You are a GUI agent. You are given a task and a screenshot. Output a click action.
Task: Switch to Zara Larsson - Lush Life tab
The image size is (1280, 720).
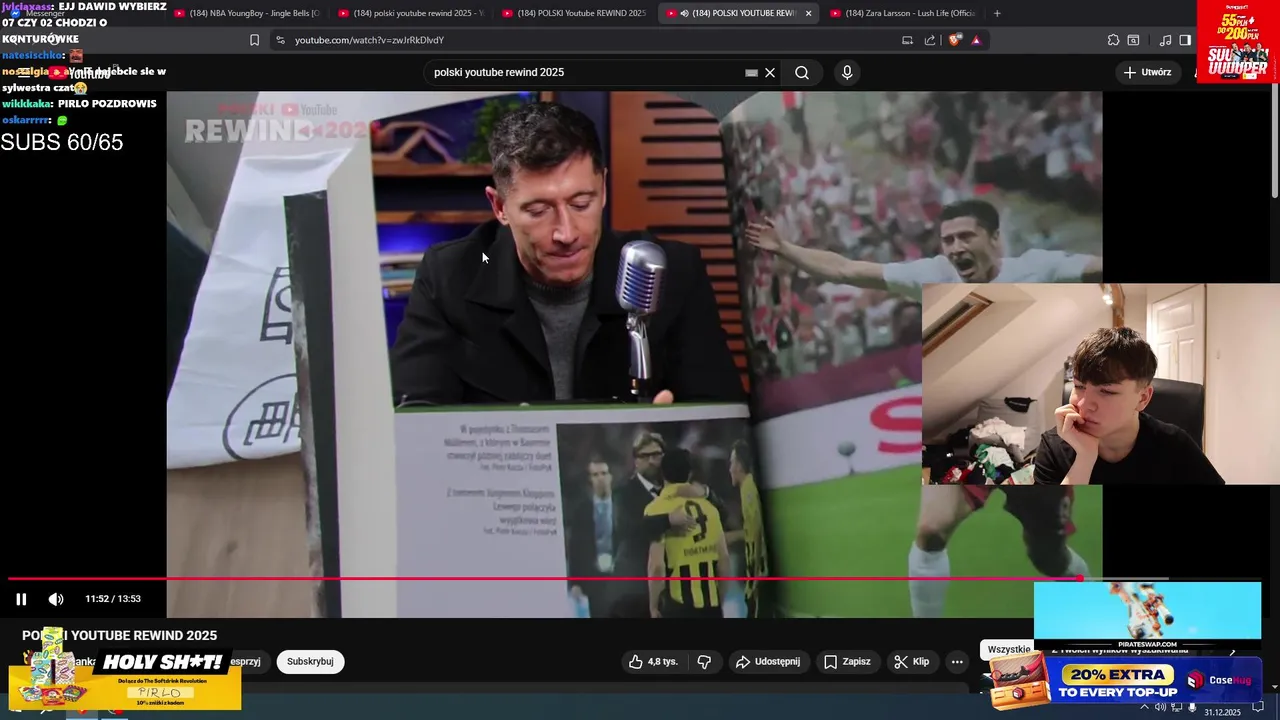pyautogui.click(x=903, y=13)
